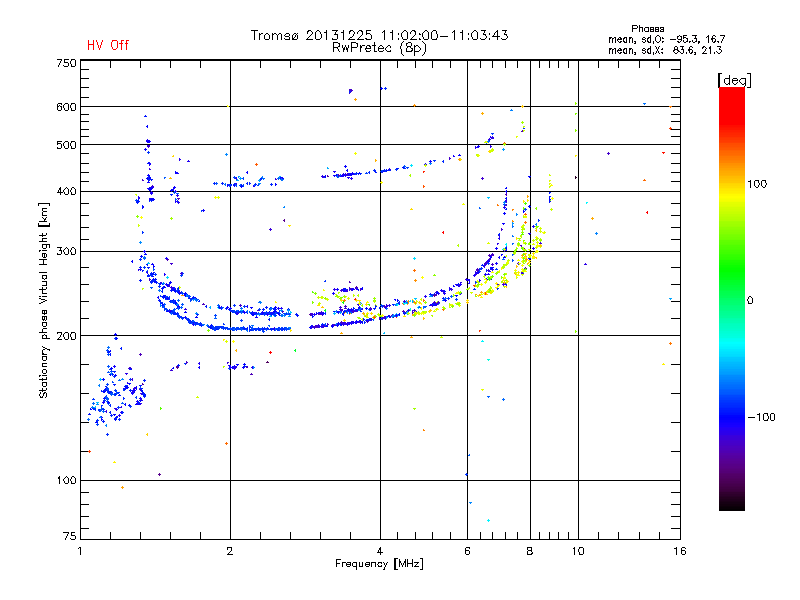Click x-axis tick label '1'
Screen dimensions: 800x600
[x=80, y=551]
